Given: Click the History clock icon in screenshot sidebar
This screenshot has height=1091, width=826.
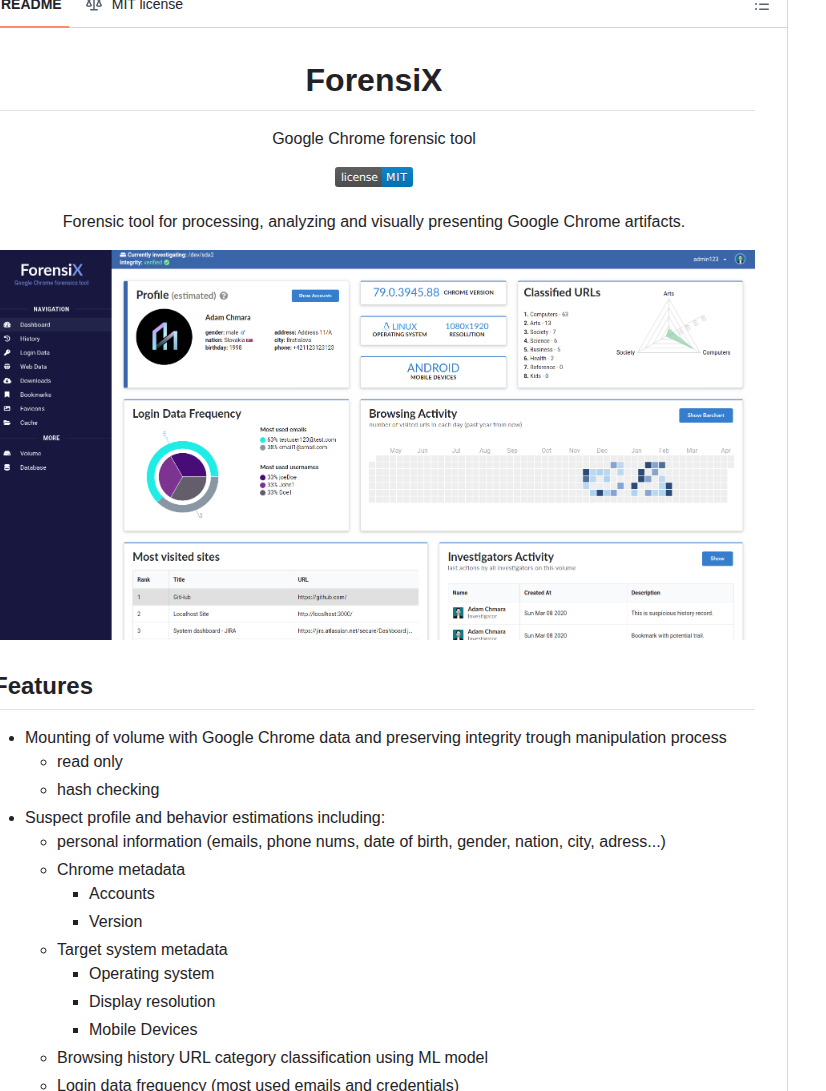Looking at the screenshot, I should tap(7, 339).
